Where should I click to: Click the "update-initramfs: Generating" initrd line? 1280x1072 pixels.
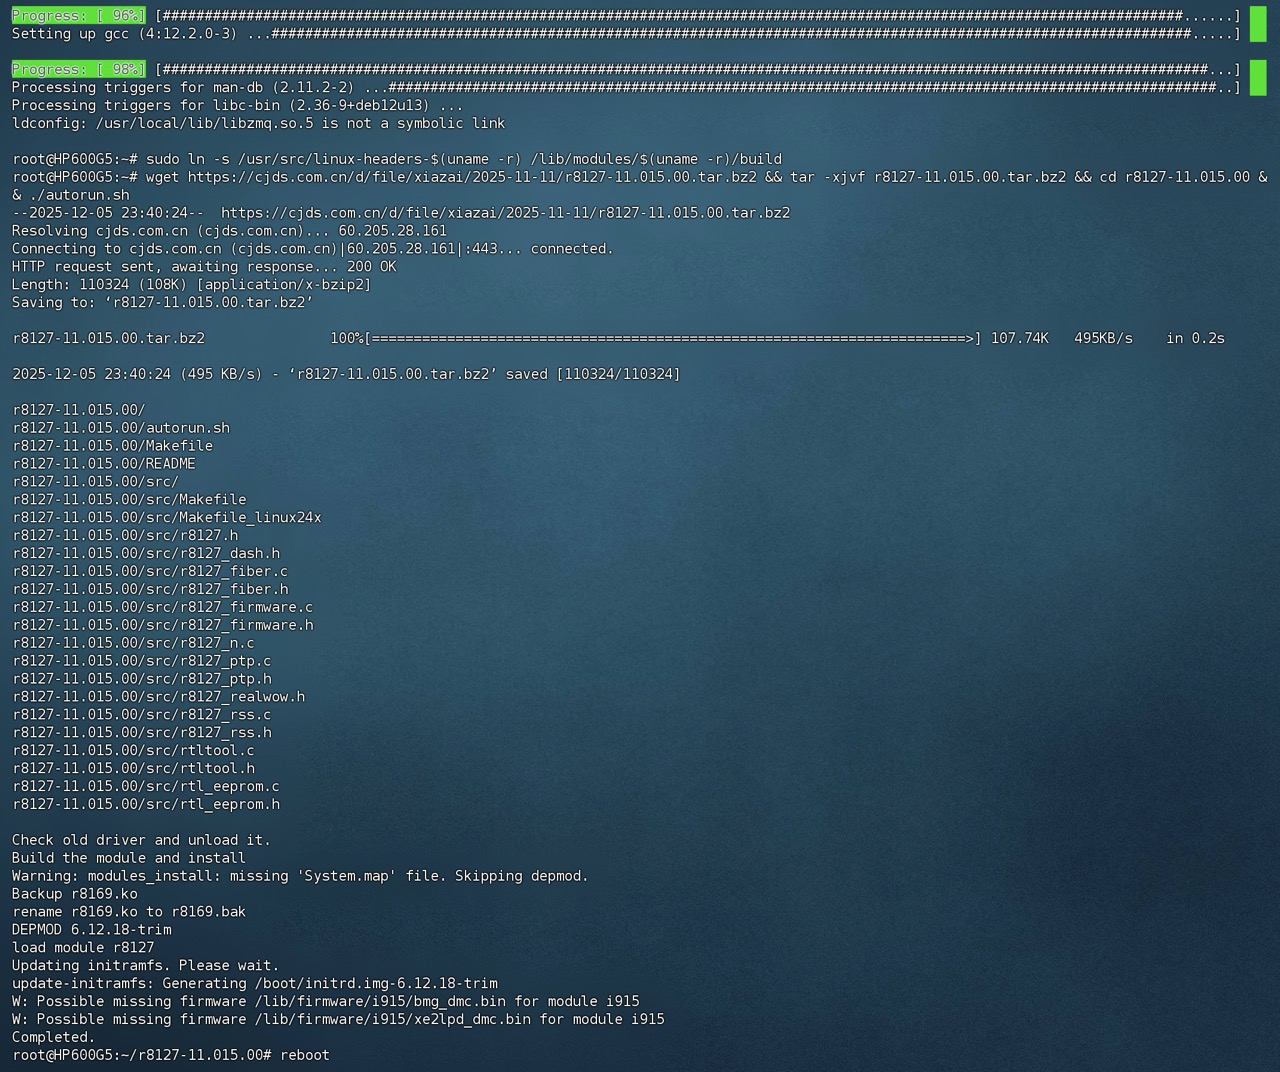coord(255,984)
